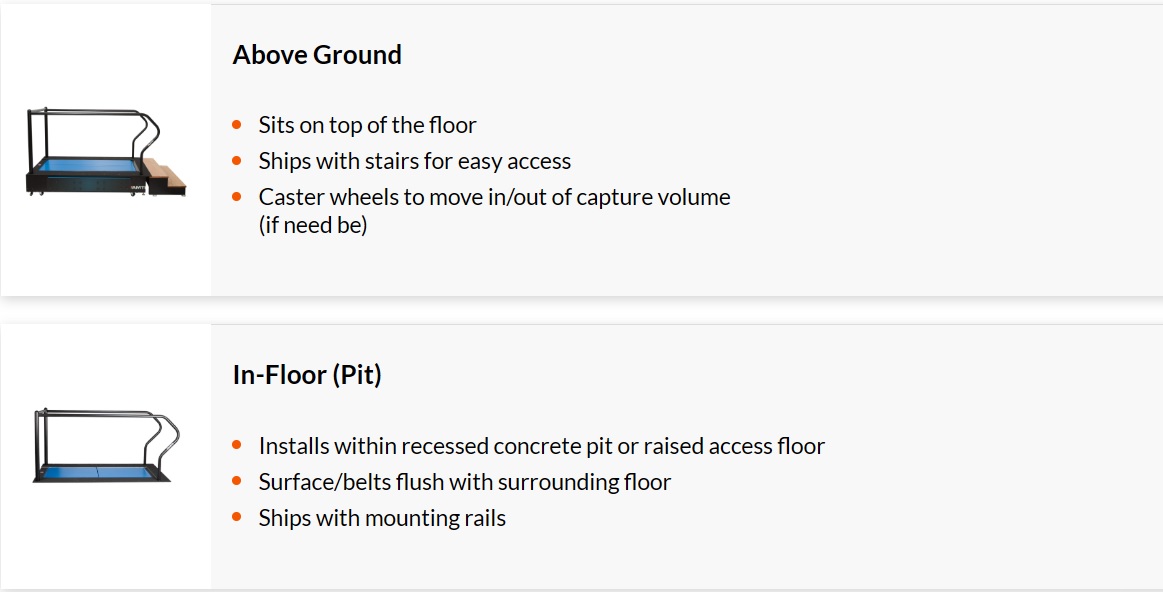The height and width of the screenshot is (592, 1163).
Task: Click the In-Floor (Pit) treadmill image
Action: coord(106,446)
